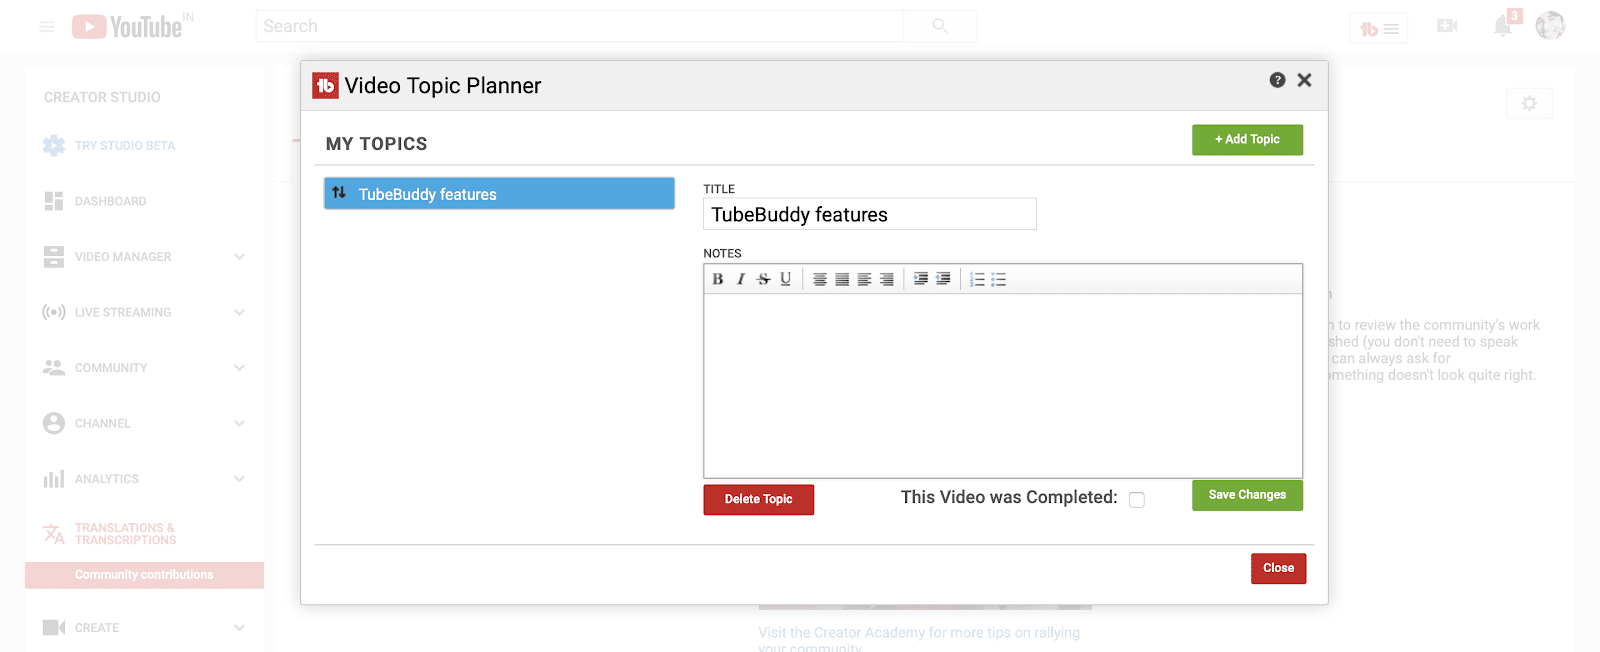The image size is (1600, 652).
Task: Click the YouTube search box
Action: (580, 26)
